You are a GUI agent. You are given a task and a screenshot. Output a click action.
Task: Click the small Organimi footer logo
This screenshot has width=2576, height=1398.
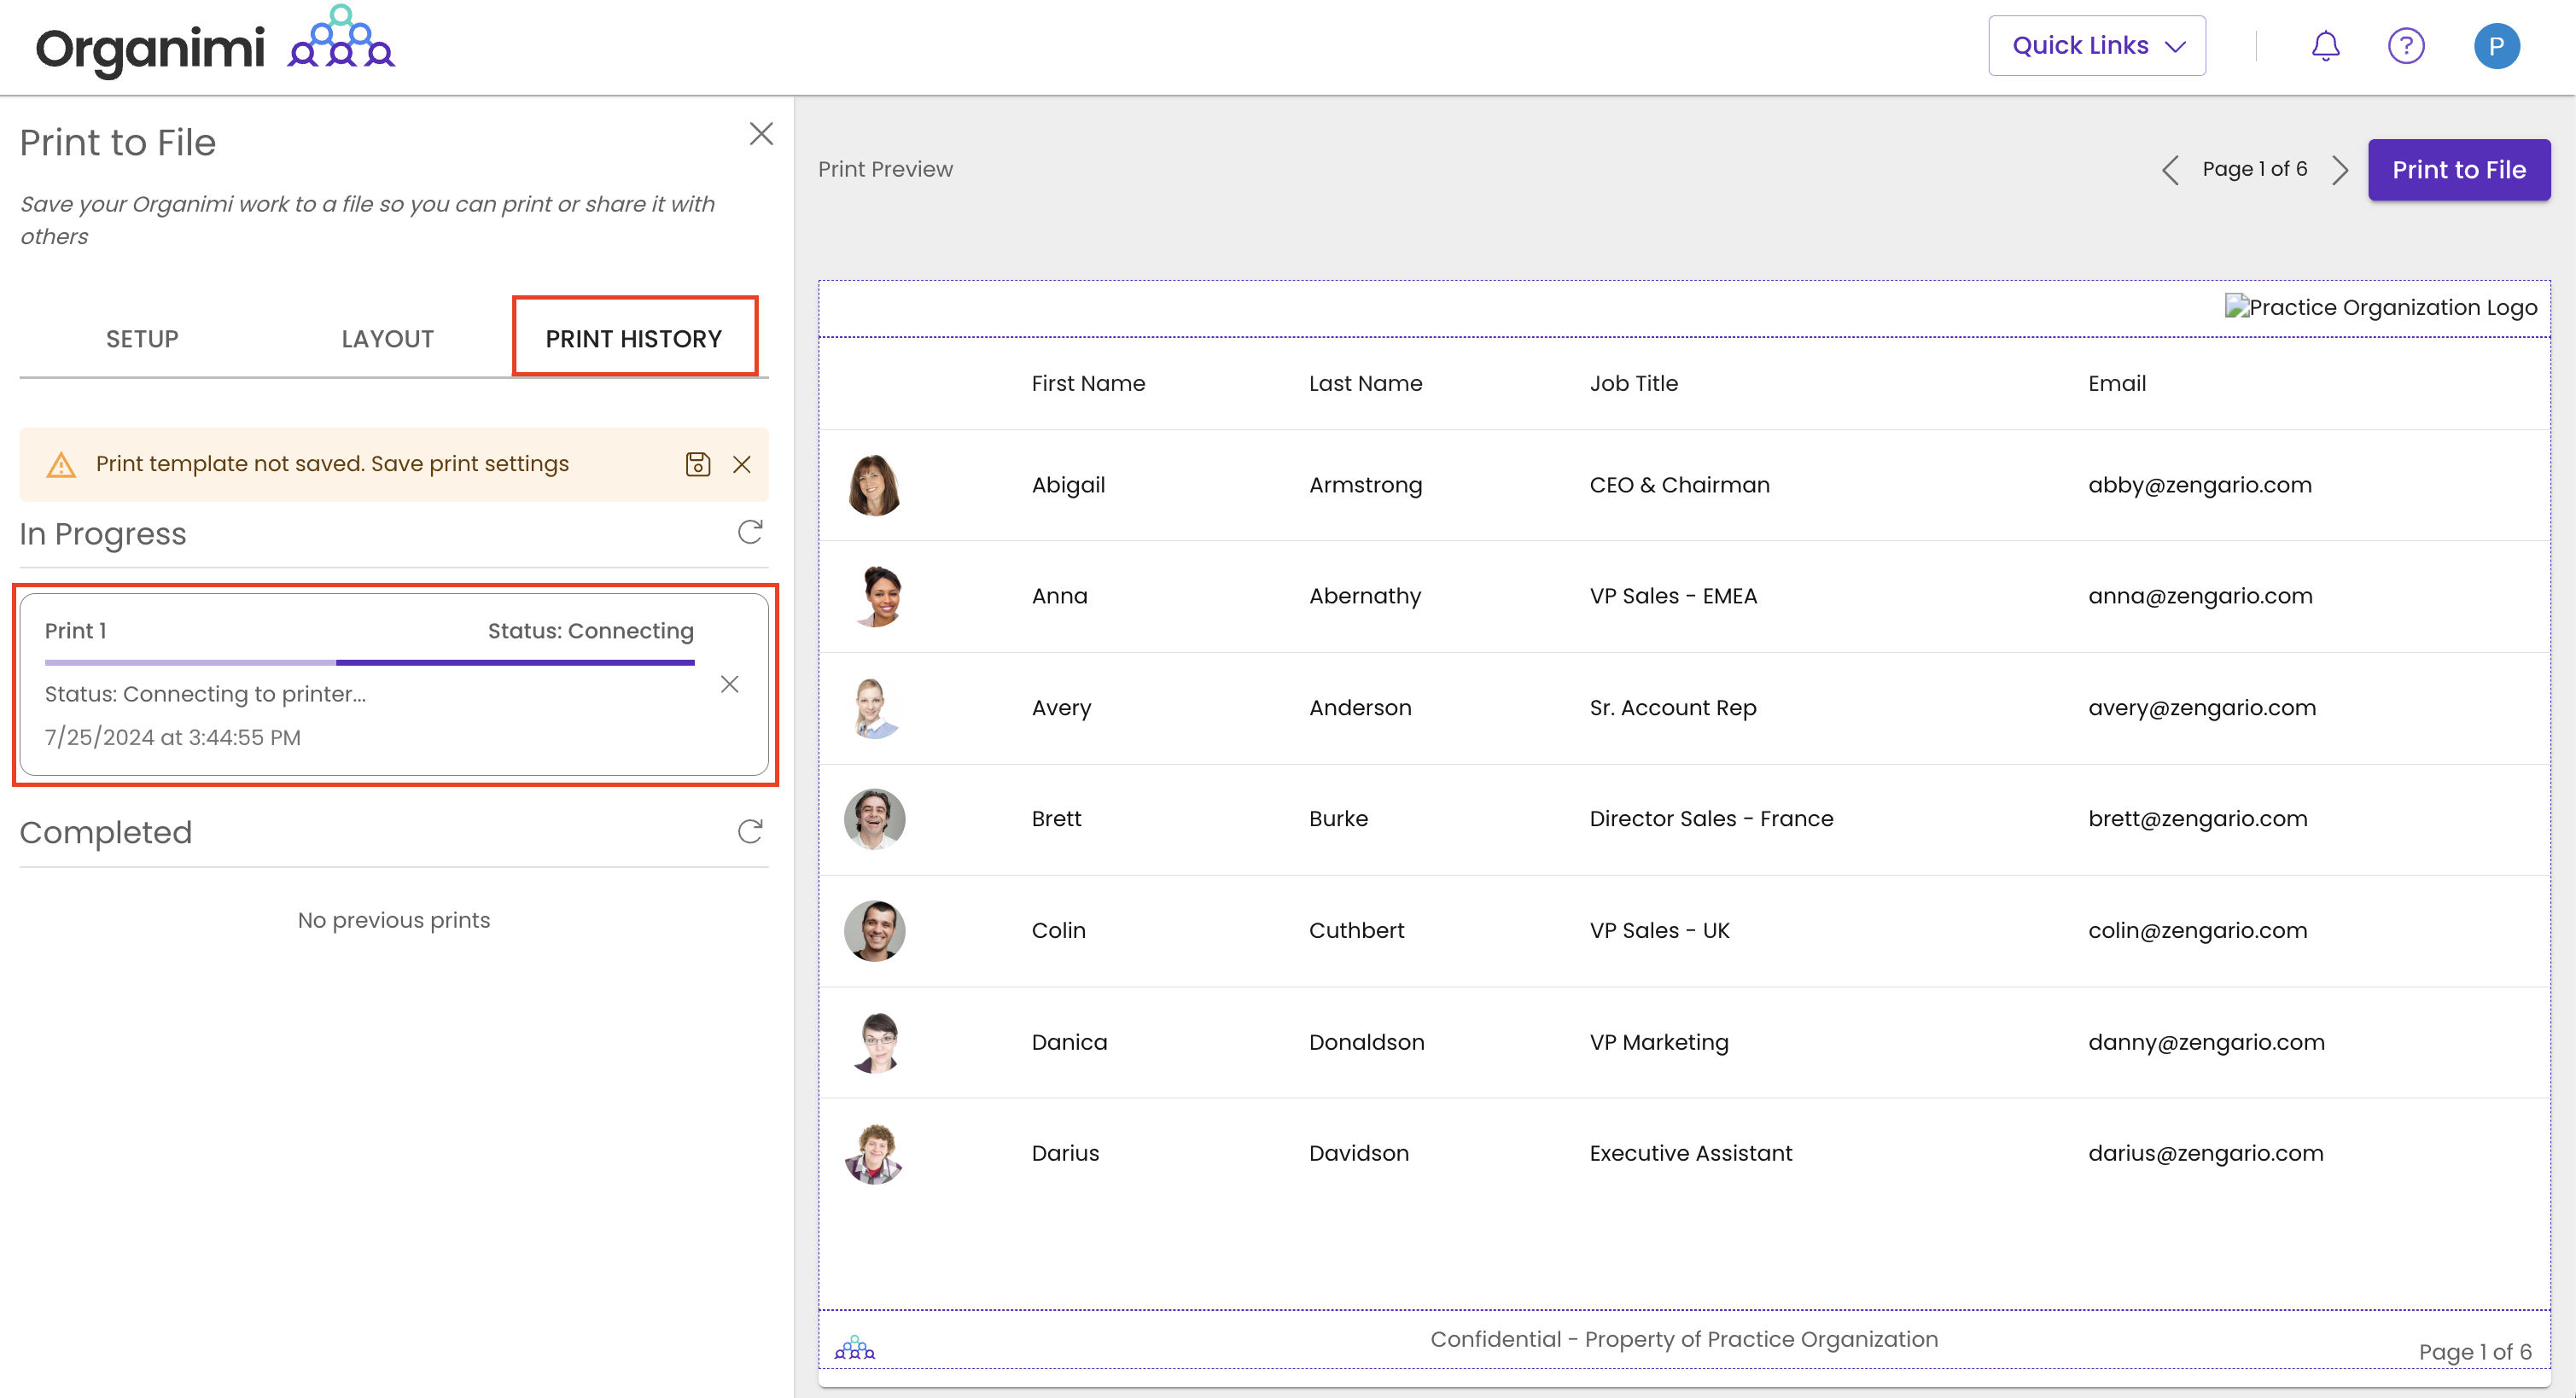pos(854,1348)
